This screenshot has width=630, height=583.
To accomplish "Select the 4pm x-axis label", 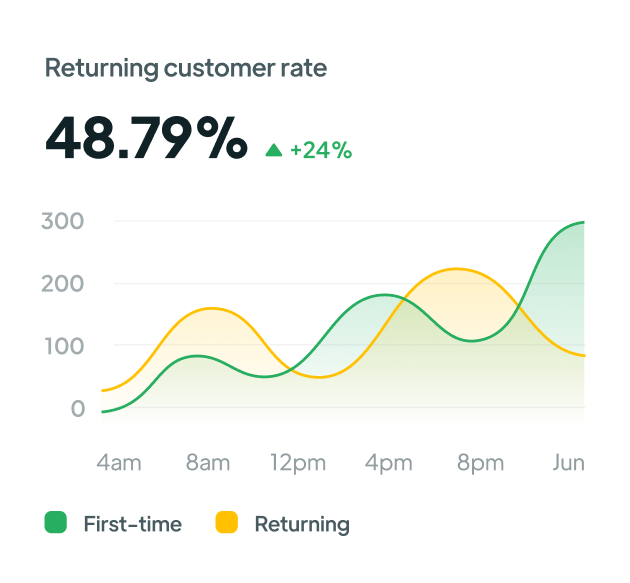I will [389, 462].
